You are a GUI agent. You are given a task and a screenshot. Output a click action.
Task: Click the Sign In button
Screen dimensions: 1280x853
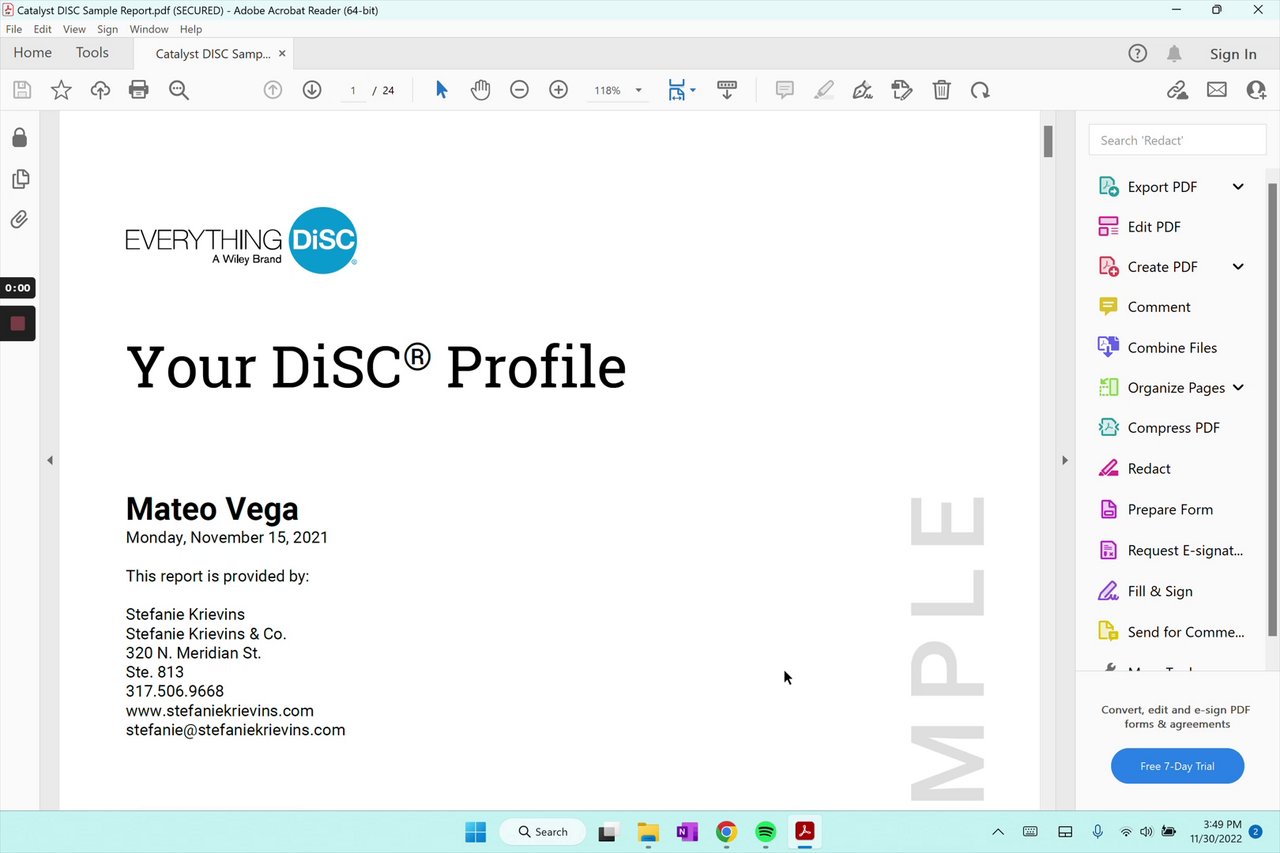pos(1233,54)
